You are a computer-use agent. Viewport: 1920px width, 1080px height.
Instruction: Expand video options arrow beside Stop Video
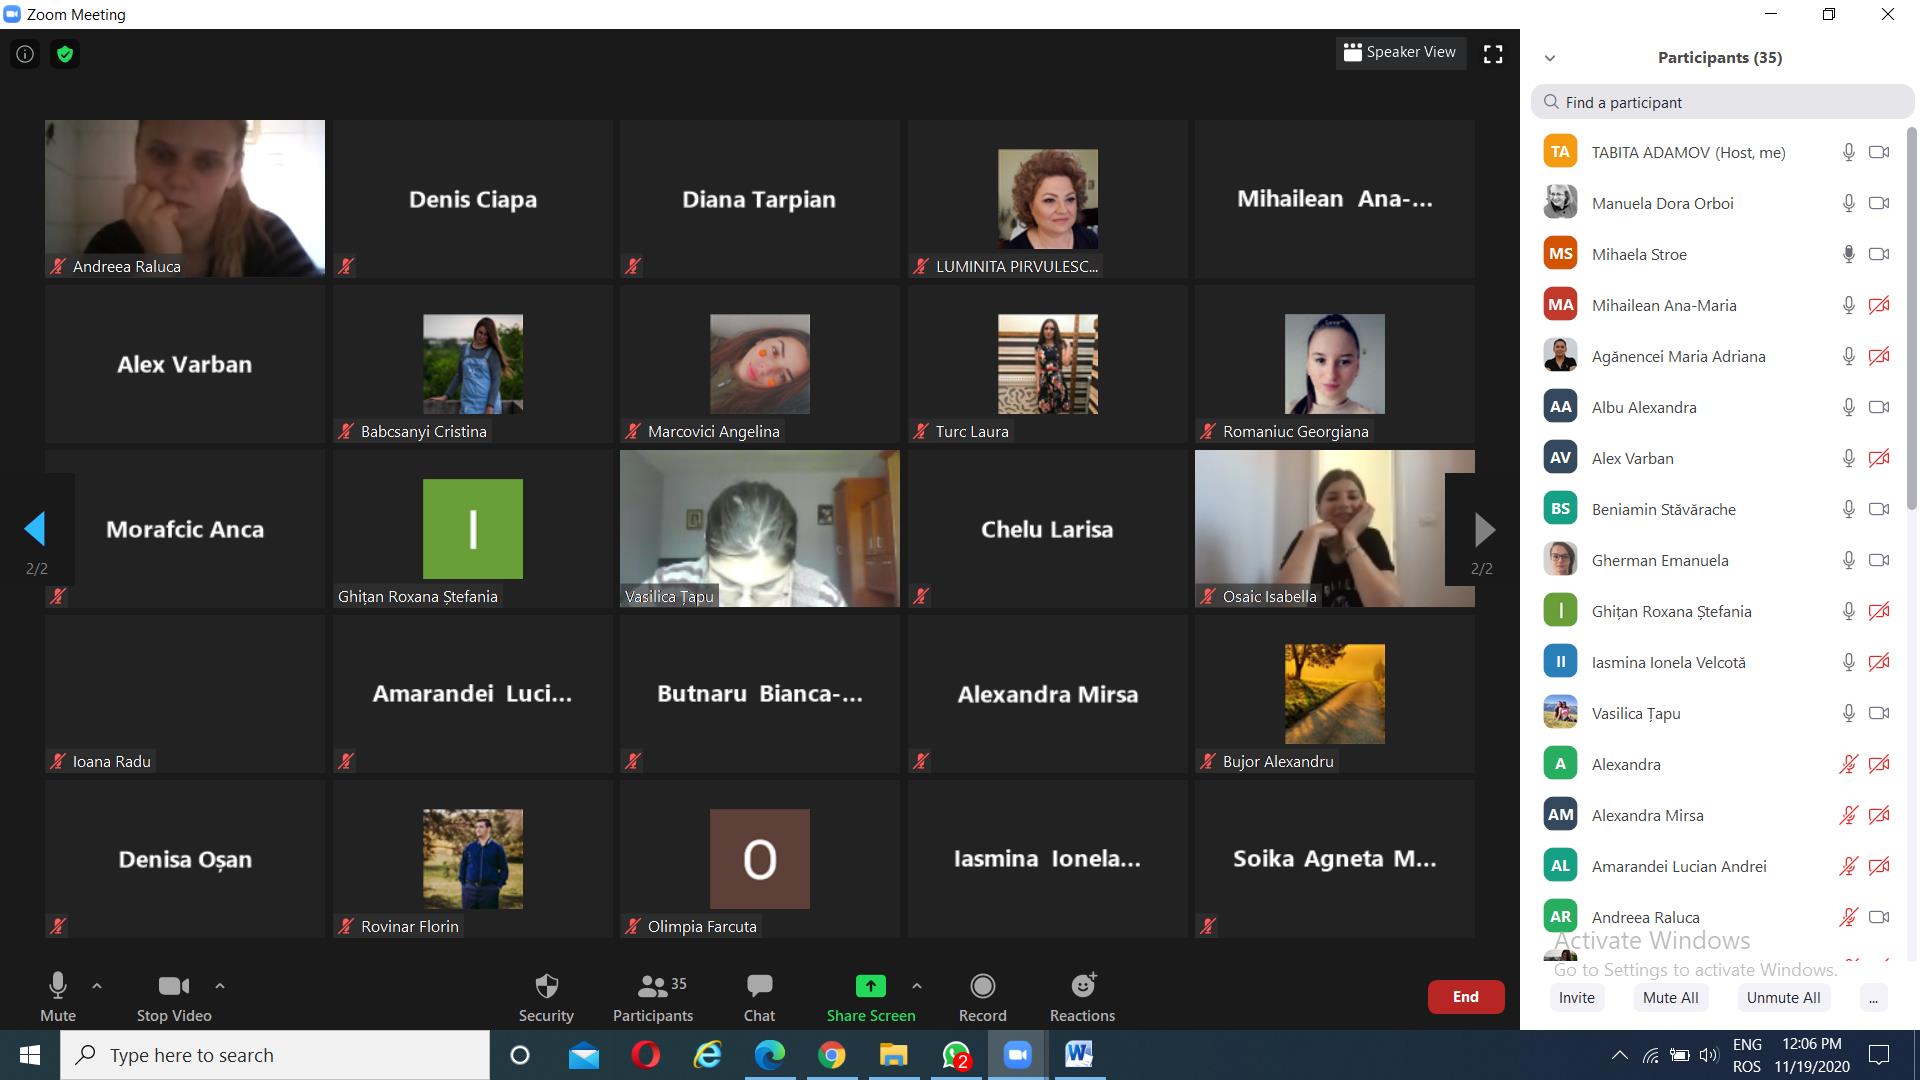tap(220, 986)
